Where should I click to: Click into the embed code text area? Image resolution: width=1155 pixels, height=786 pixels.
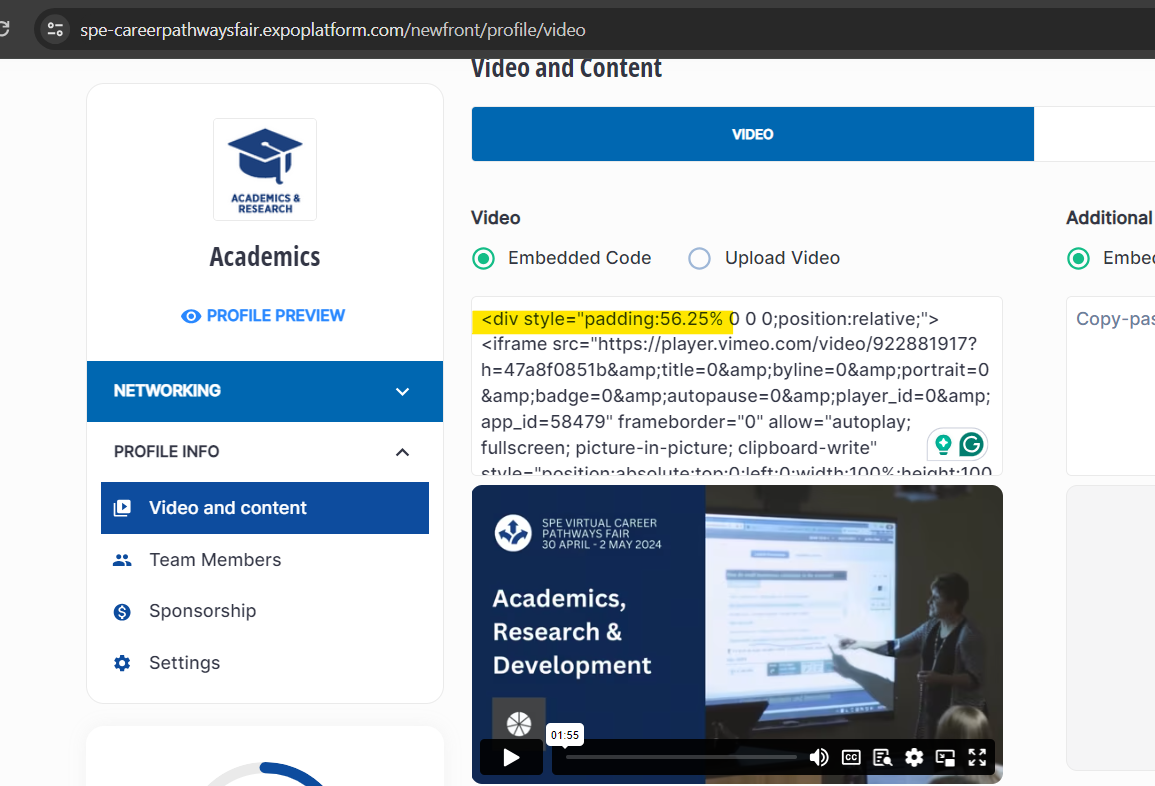coord(737,386)
